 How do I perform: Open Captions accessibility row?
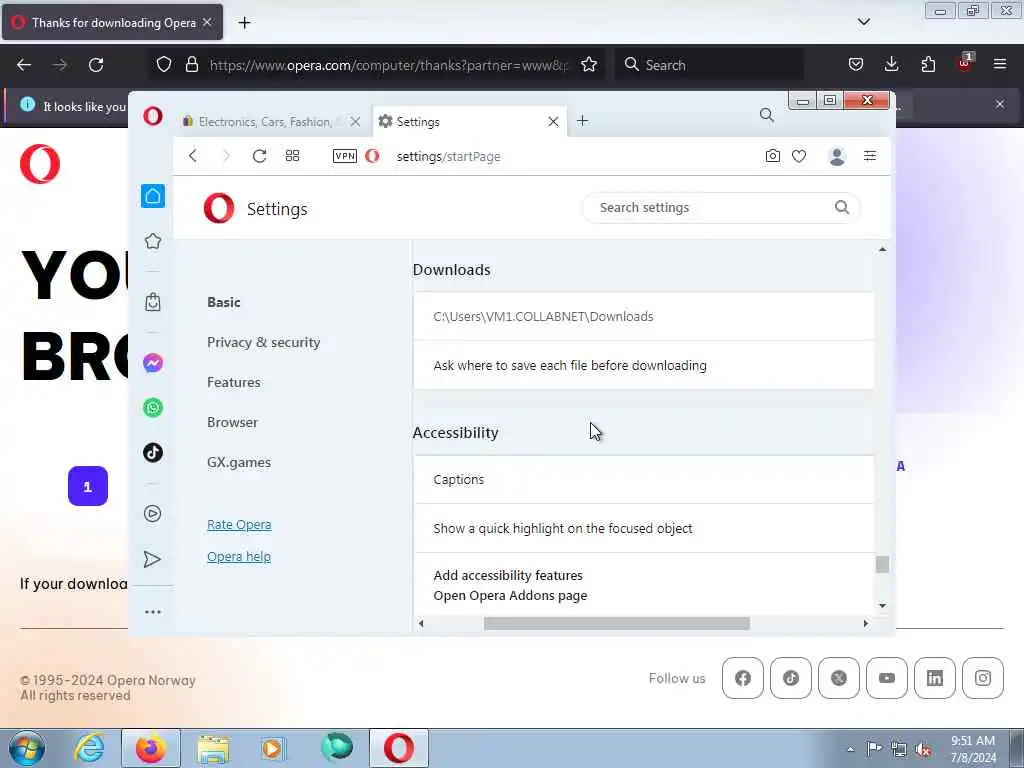pyautogui.click(x=644, y=479)
